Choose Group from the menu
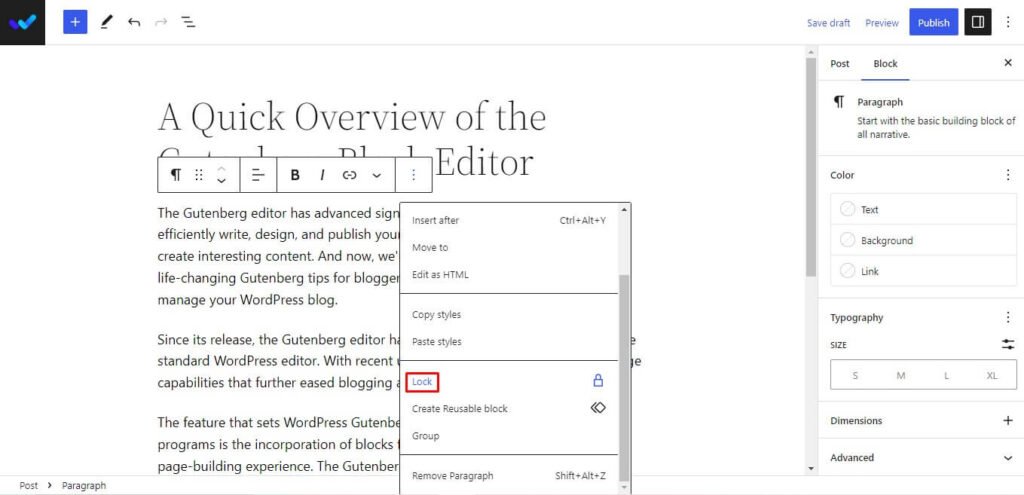Screen dimensions: 1024x495 tap(509, 436)
